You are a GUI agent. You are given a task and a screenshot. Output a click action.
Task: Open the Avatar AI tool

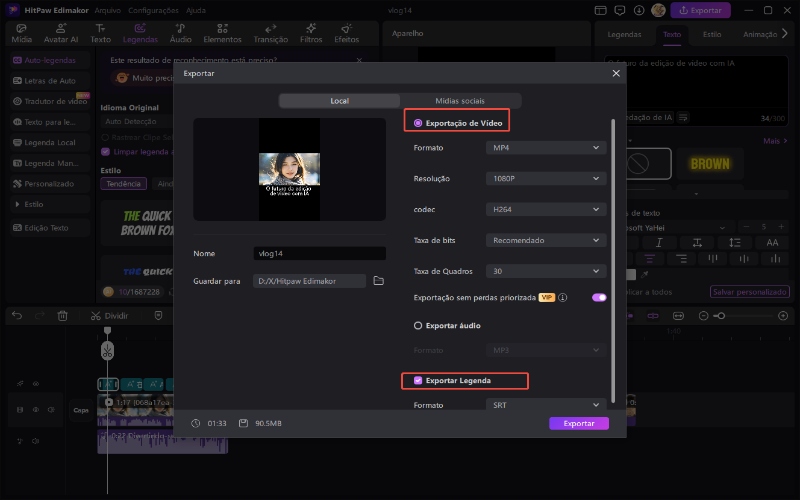coord(59,34)
